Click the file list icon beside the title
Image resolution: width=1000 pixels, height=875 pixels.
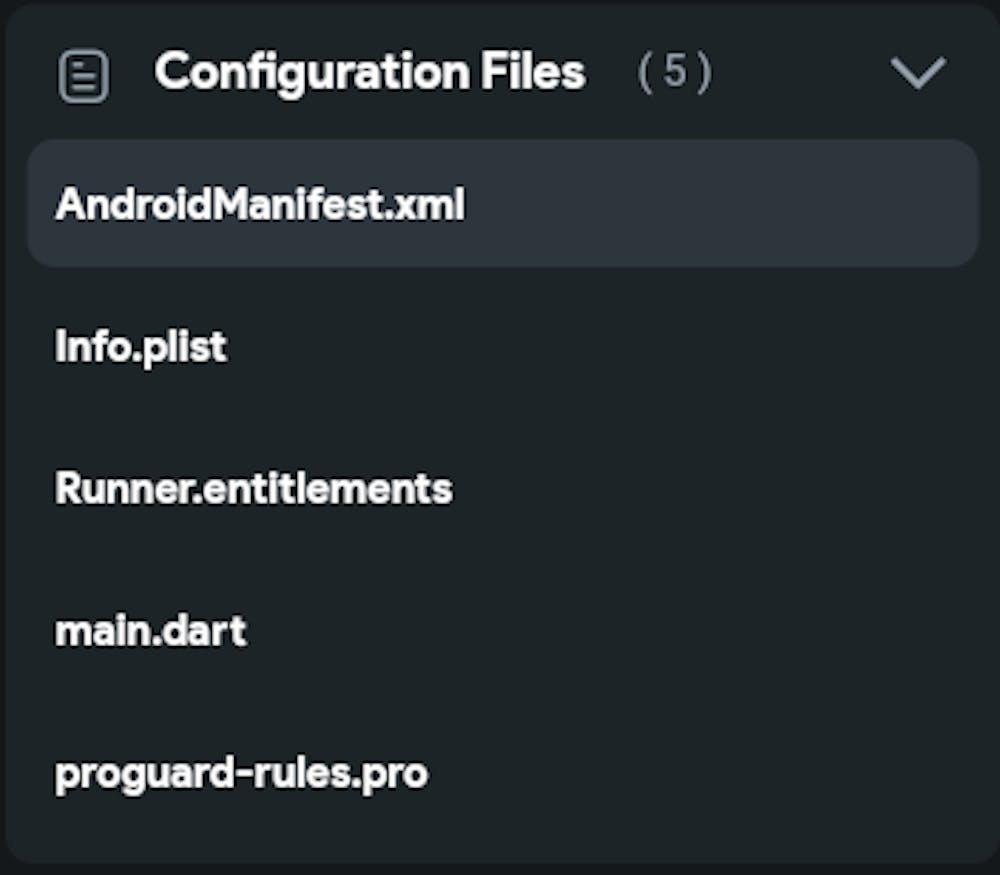click(83, 76)
